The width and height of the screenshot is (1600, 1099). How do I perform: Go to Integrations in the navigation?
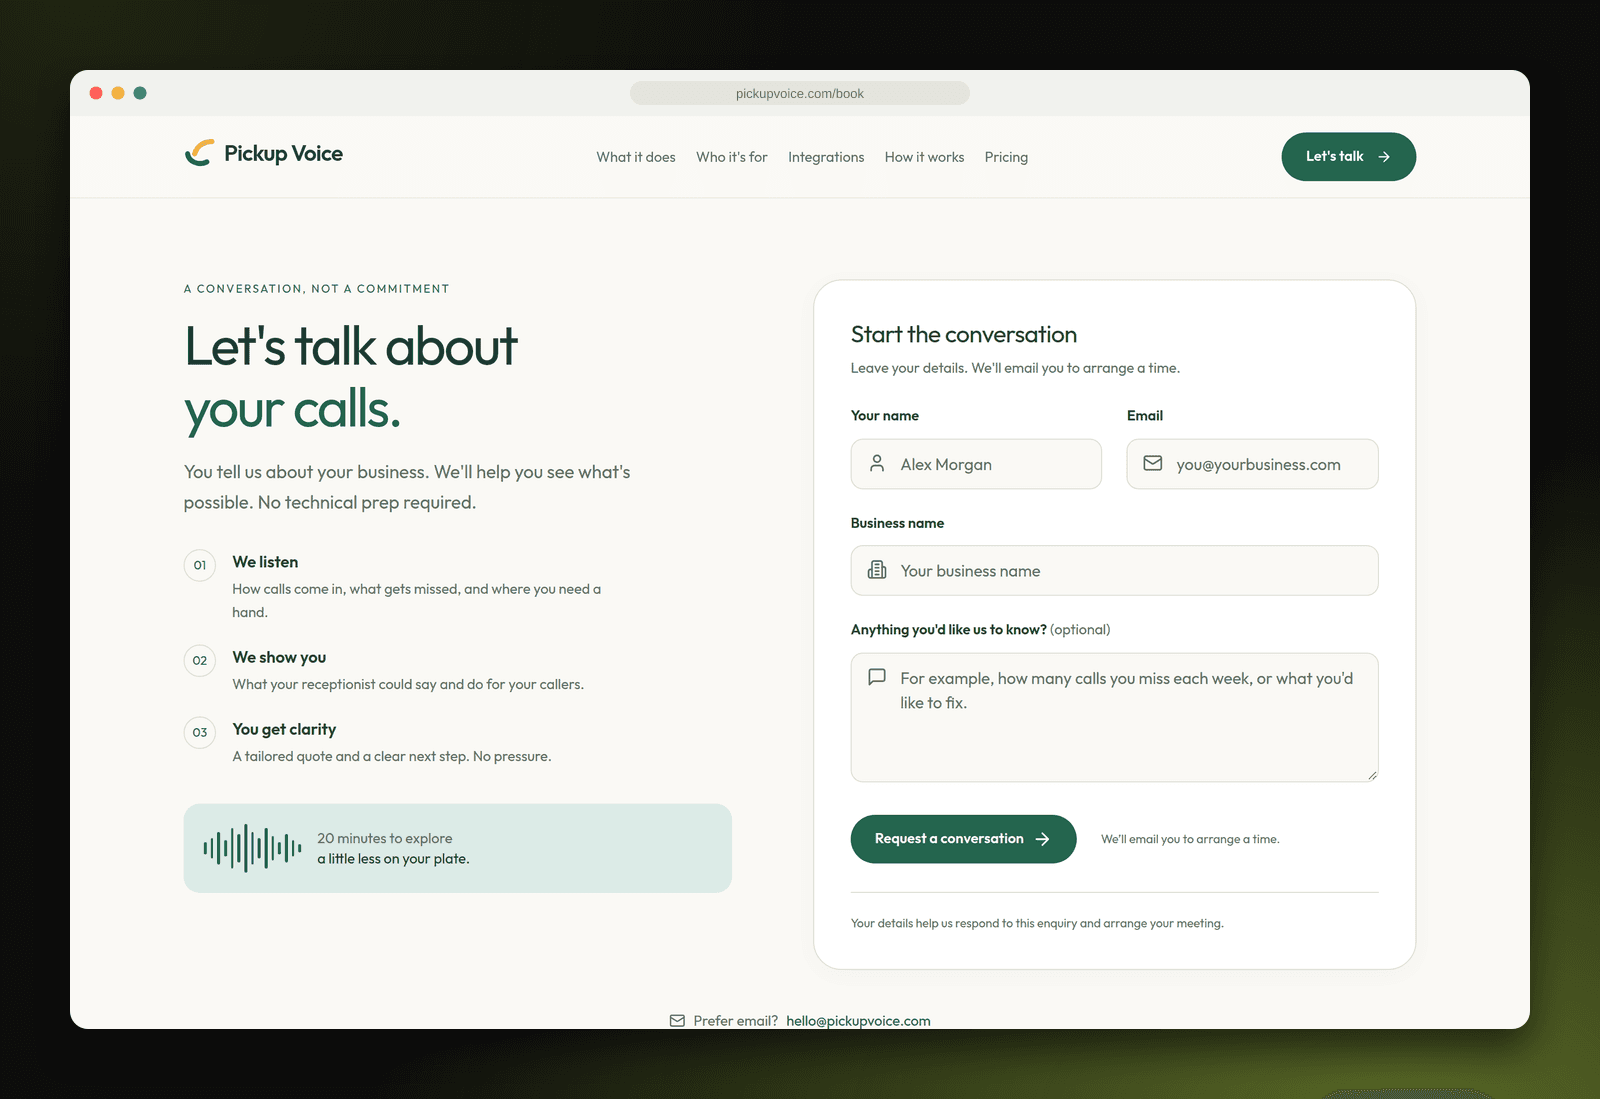(826, 157)
